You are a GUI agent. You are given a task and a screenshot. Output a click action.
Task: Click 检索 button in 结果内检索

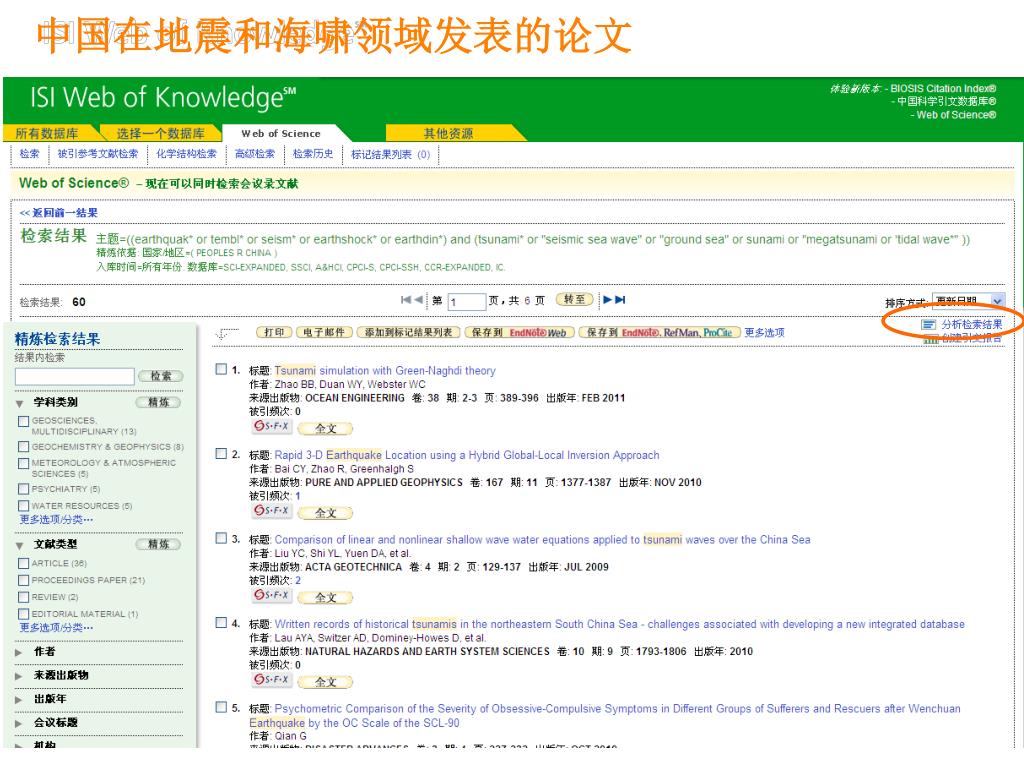pyautogui.click(x=161, y=376)
